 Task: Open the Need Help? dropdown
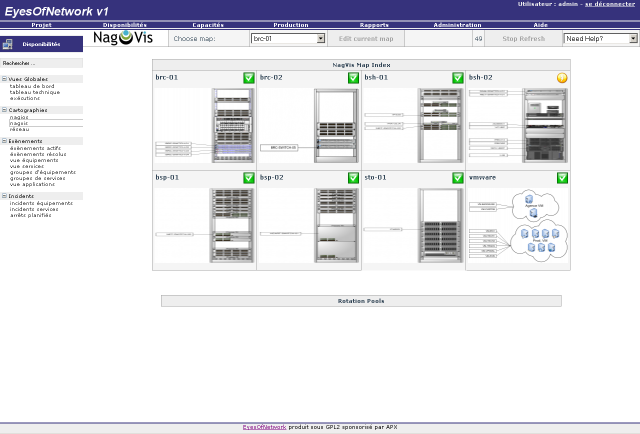pyautogui.click(x=600, y=38)
